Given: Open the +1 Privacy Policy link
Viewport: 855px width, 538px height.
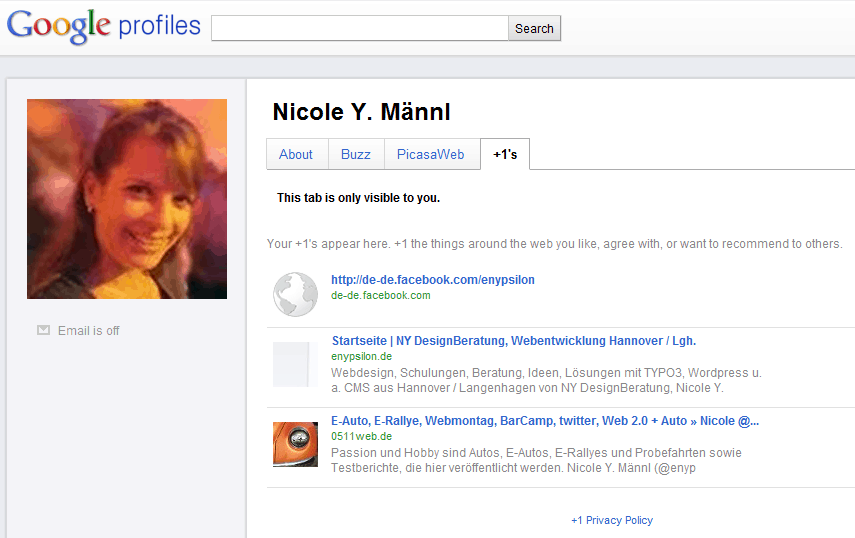Looking at the screenshot, I should (611, 520).
